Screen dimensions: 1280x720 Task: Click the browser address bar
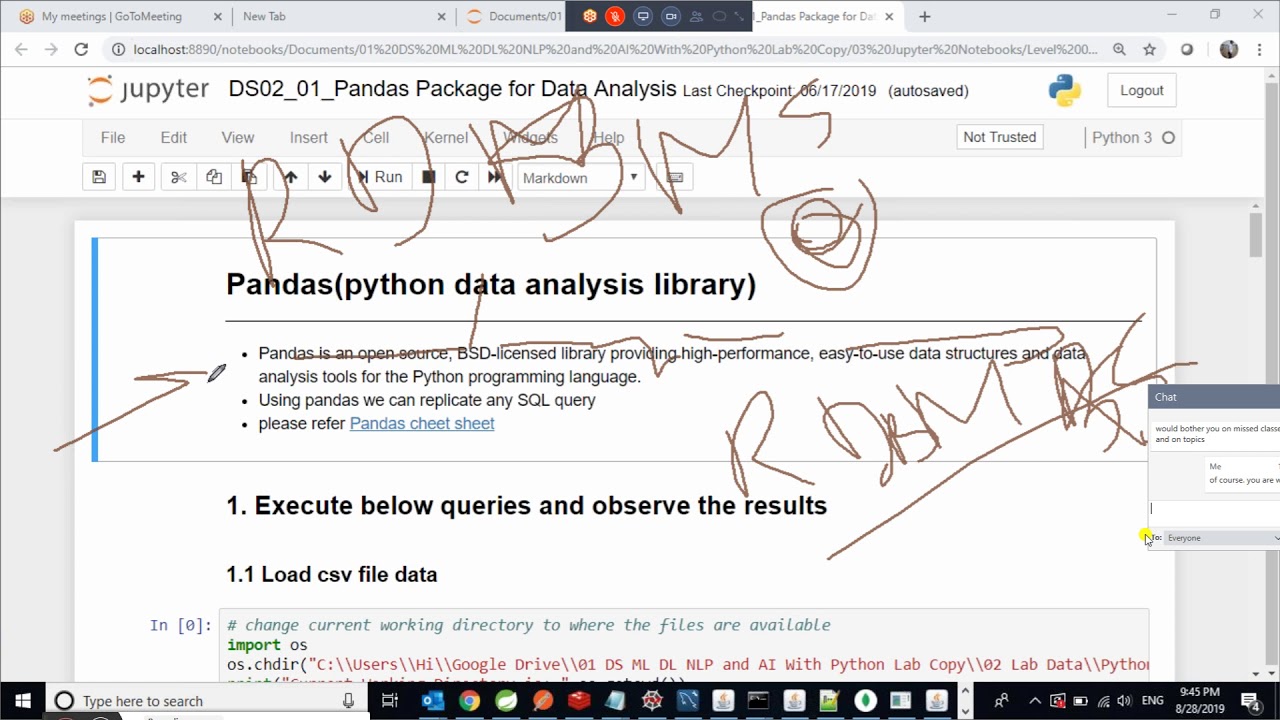point(615,49)
